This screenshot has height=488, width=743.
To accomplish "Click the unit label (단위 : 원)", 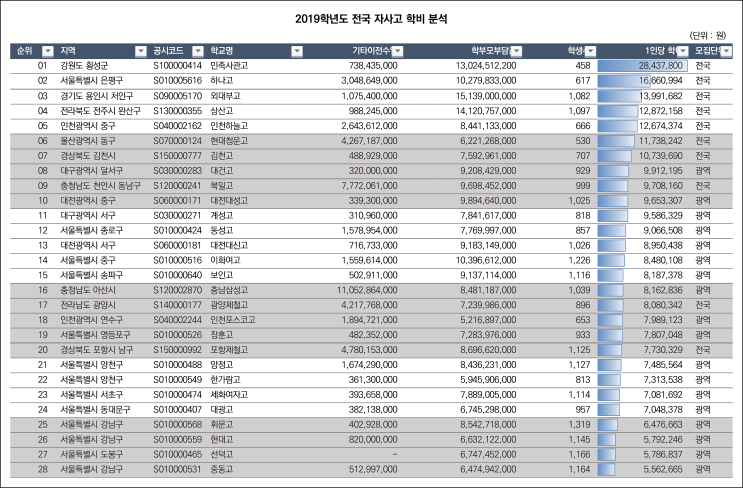I will (x=707, y=35).
